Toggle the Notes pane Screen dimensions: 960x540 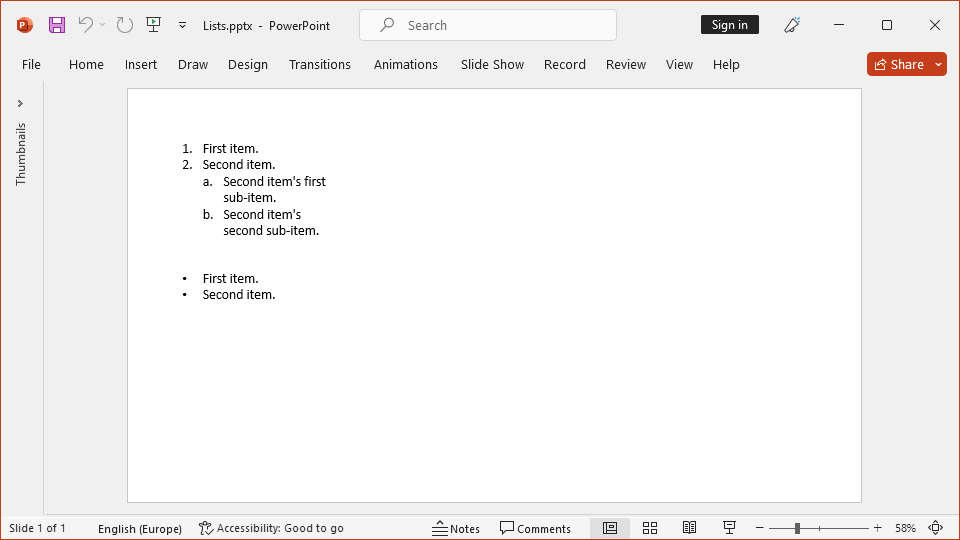click(x=456, y=528)
